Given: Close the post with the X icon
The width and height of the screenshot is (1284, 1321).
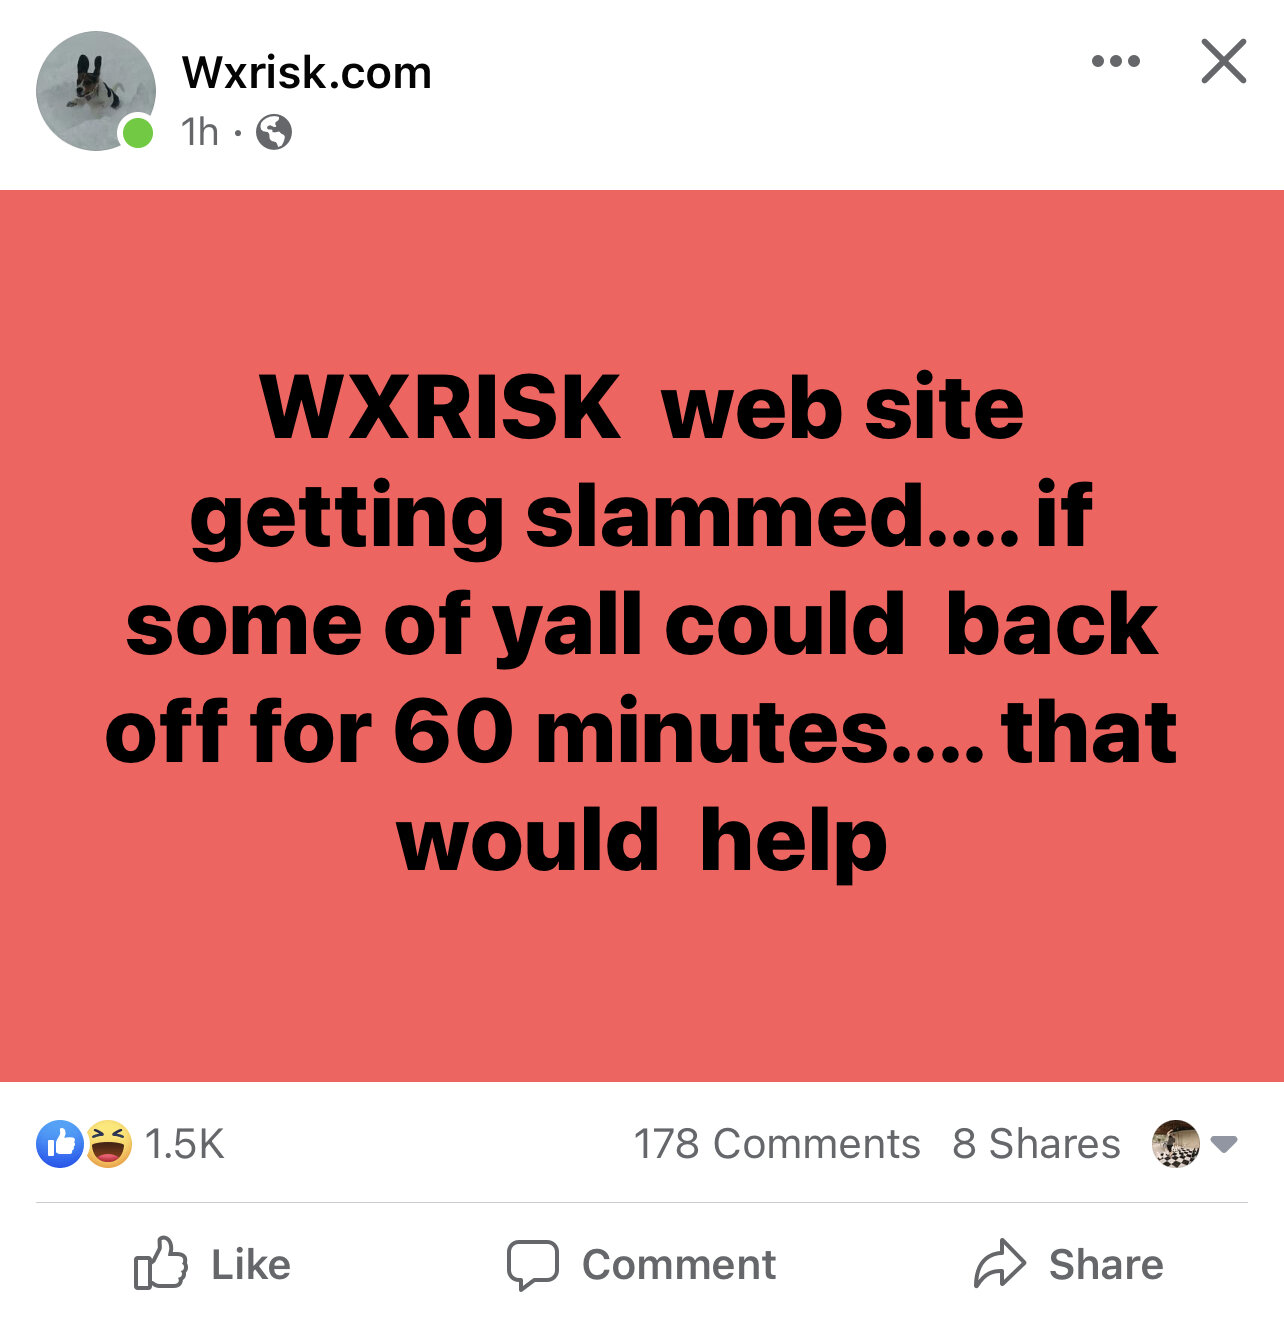Looking at the screenshot, I should 1224,61.
